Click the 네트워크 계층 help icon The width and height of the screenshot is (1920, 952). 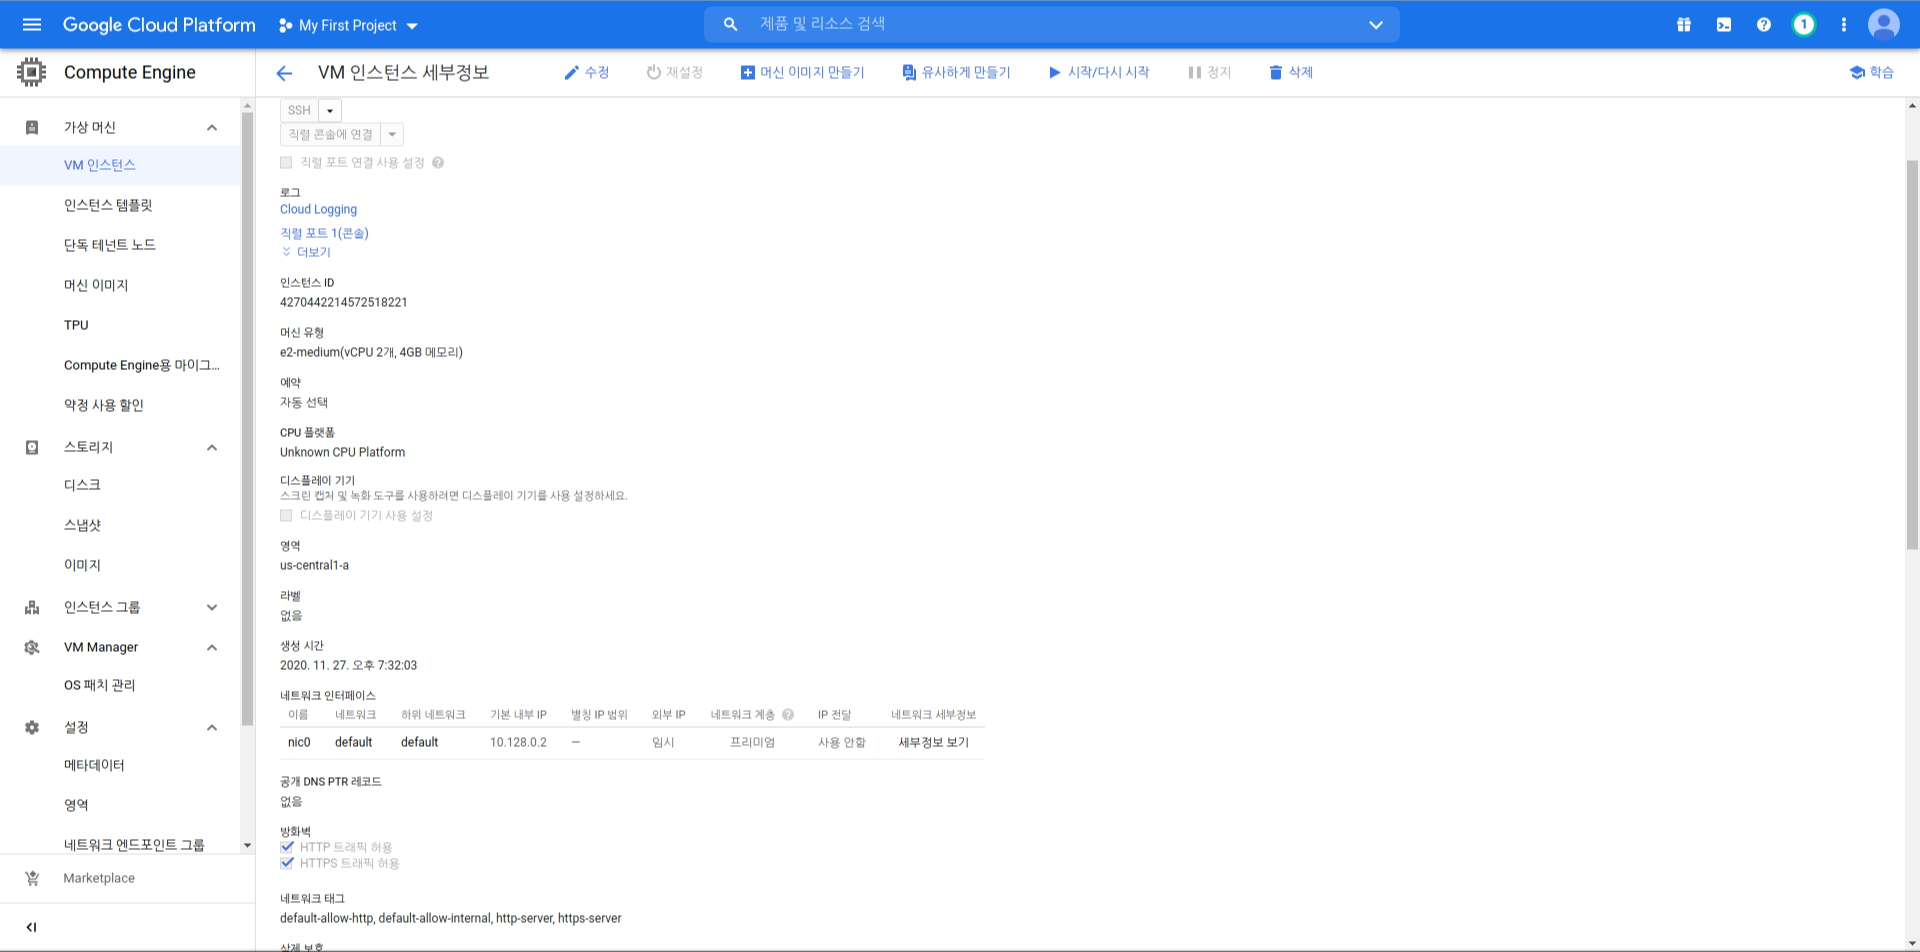pyautogui.click(x=788, y=714)
